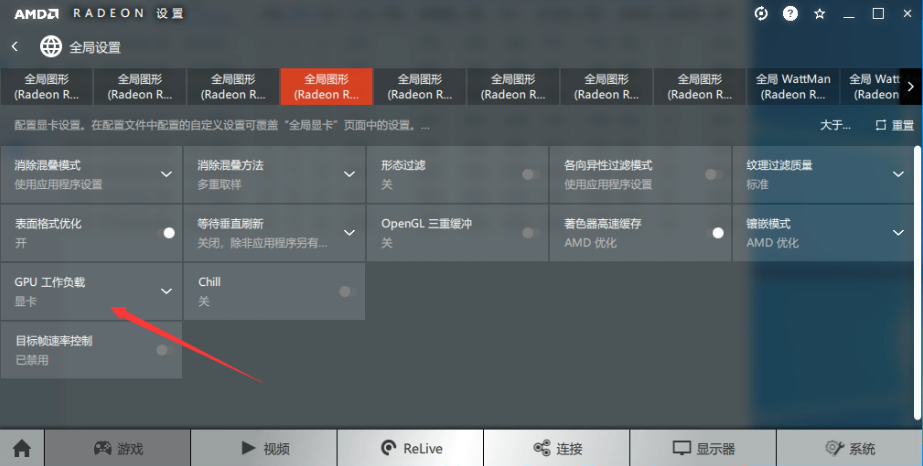Screen dimensions: 923x466
Task: Open the ReLive tab
Action: point(410,448)
